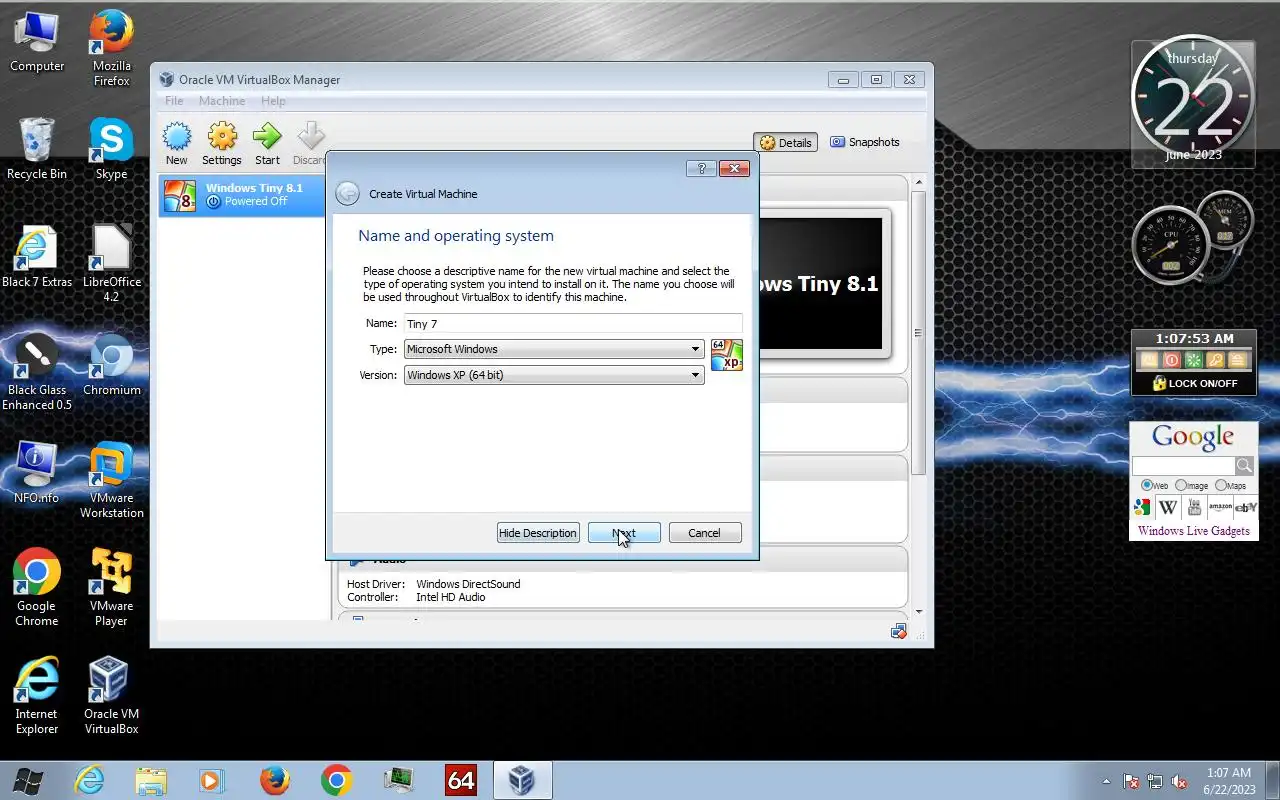This screenshot has height=800, width=1280.
Task: Open the Black 7 Extras desktop shortcut
Action: [x=37, y=258]
